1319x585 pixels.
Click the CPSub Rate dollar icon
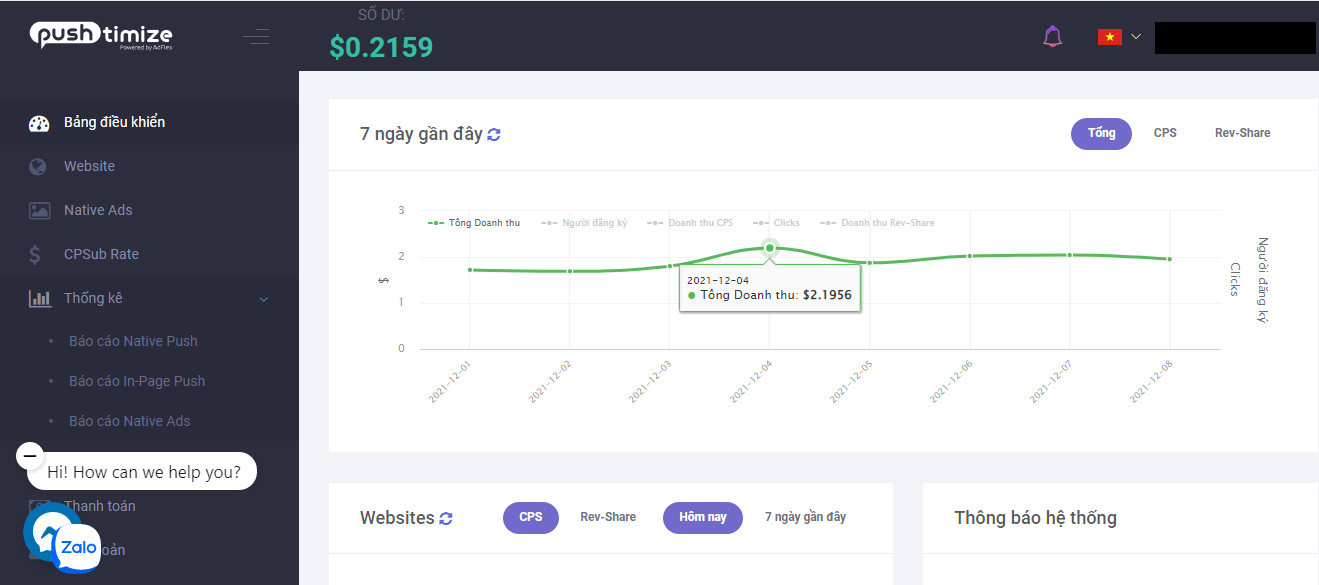point(36,255)
